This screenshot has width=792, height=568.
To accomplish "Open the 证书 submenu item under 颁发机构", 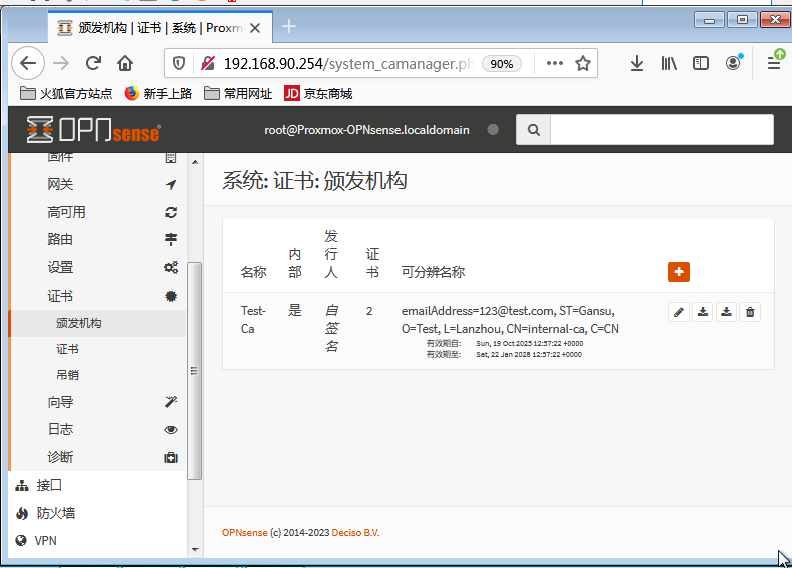I will [68, 349].
